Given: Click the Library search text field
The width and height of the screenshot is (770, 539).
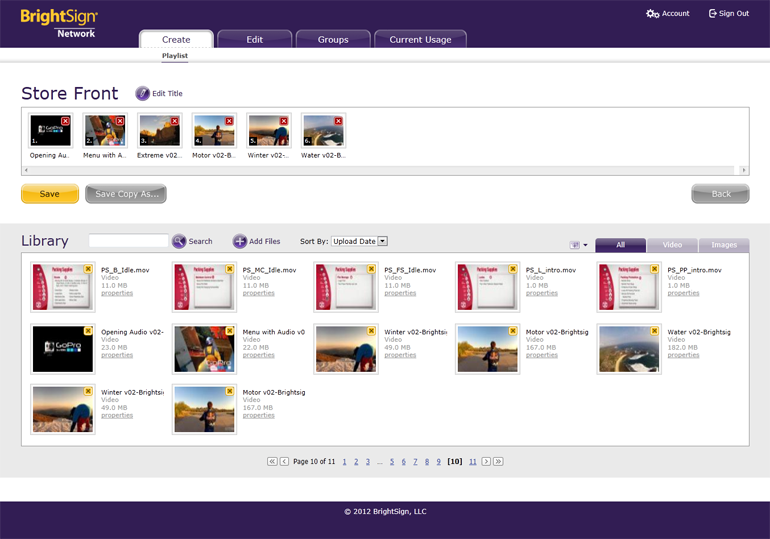Looking at the screenshot, I should [x=128, y=241].
